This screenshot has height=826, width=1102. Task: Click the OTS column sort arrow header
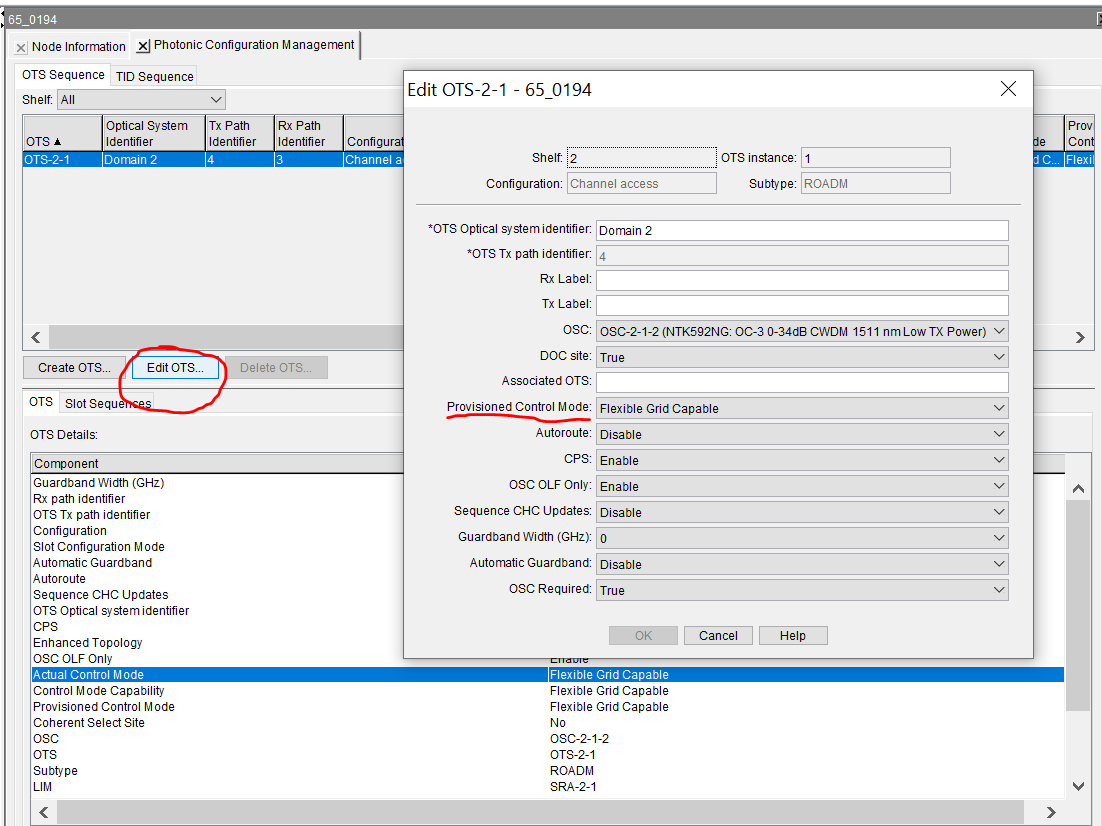click(58, 141)
